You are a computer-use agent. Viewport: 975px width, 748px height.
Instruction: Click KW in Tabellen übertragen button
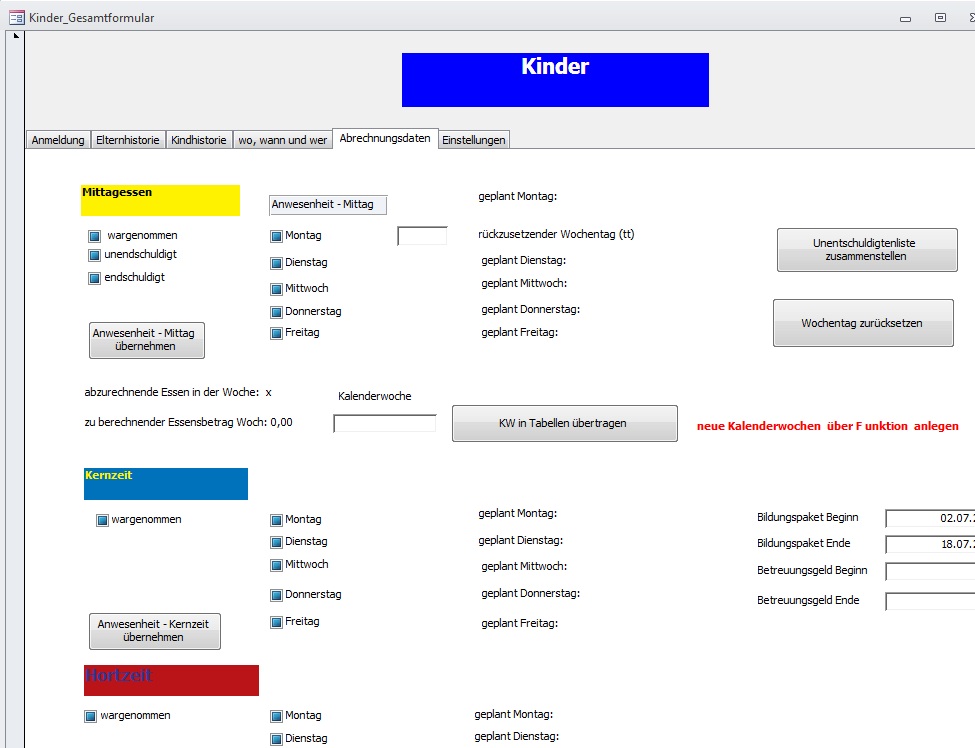pyautogui.click(x=564, y=423)
